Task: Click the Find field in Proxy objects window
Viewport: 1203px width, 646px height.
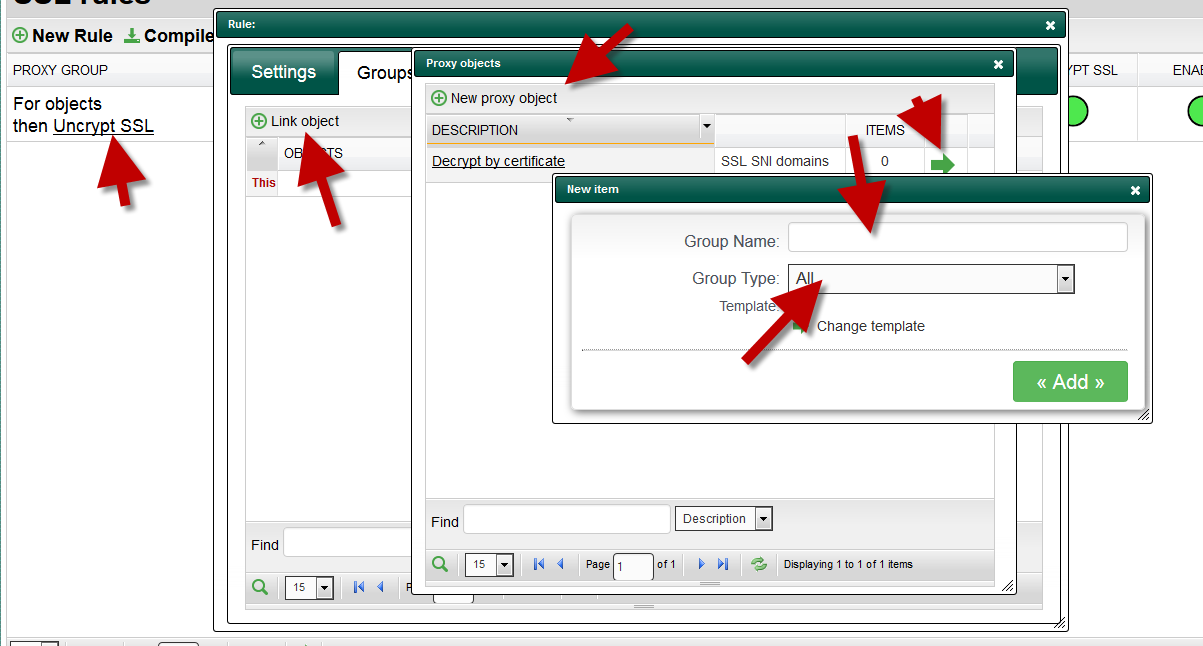Action: point(567,519)
